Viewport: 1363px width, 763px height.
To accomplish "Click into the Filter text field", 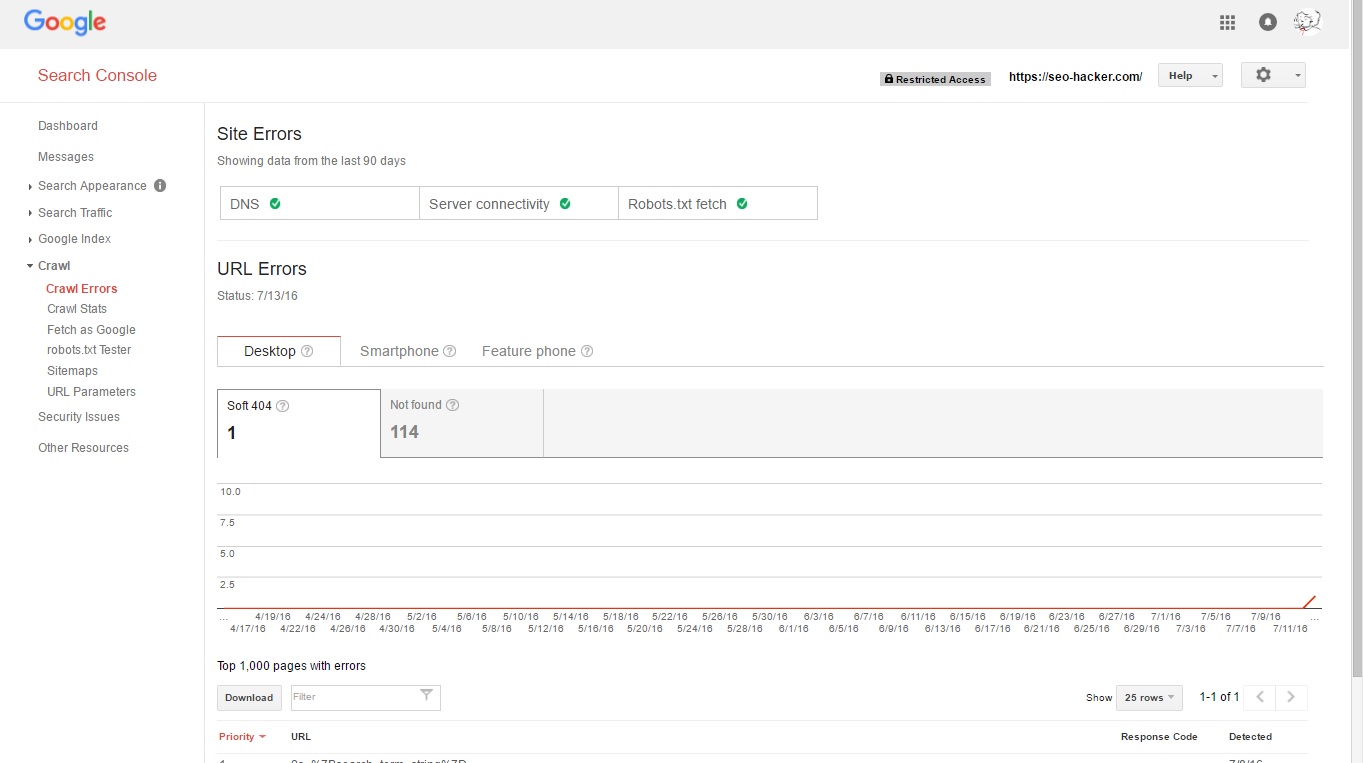I will [352, 697].
